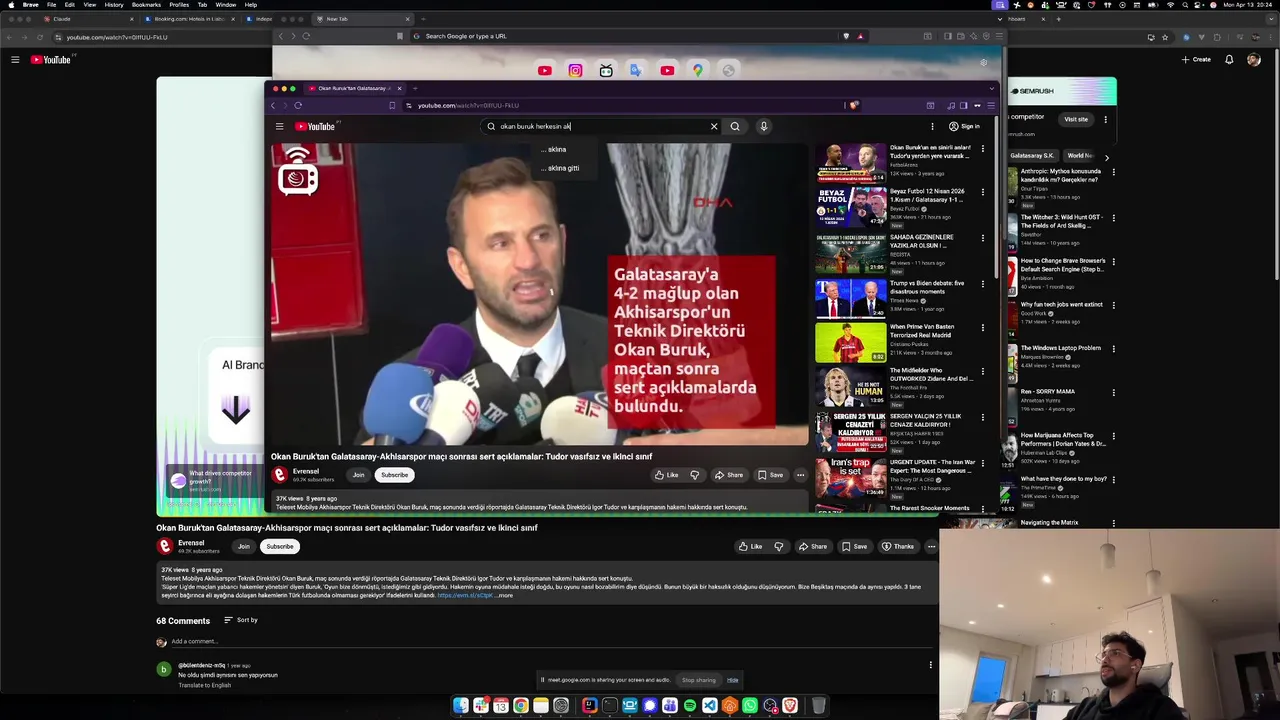The width and height of the screenshot is (1280, 720).
Task: Open Spotify from the Dock
Action: [689, 706]
